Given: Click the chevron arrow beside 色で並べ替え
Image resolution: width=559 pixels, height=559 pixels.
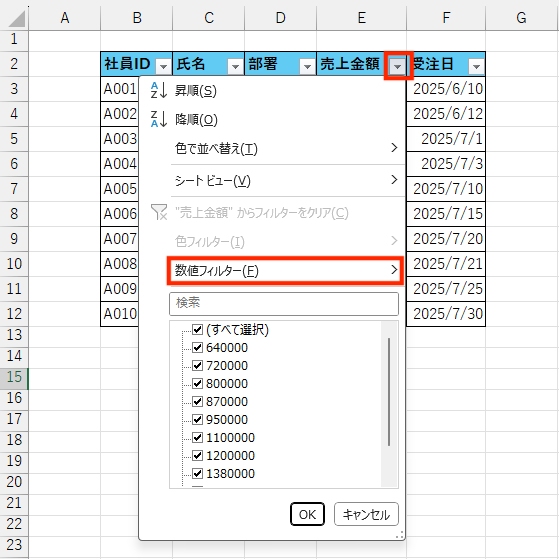Looking at the screenshot, I should (394, 148).
